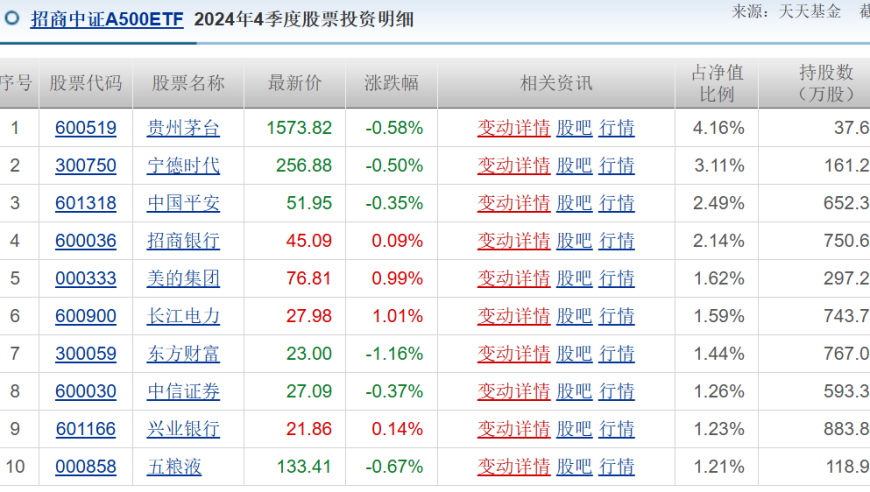The image size is (870, 492).
Task: Open 行情 for 招商银行 row
Action: pos(616,241)
